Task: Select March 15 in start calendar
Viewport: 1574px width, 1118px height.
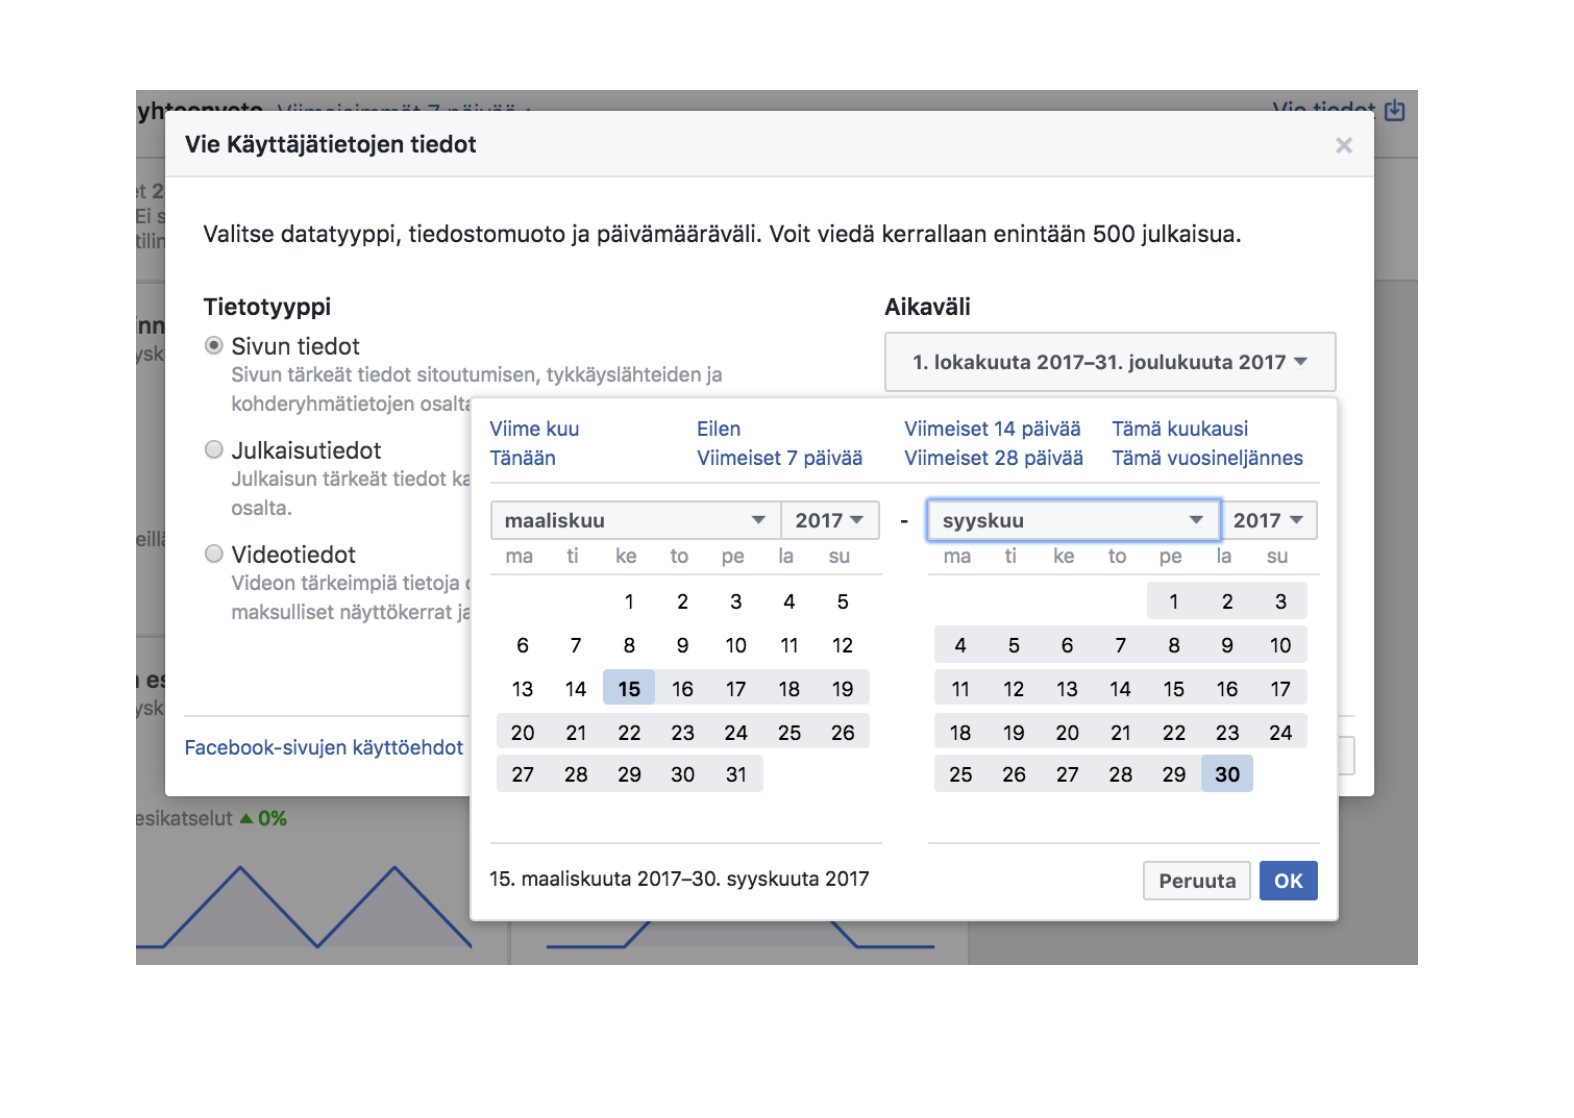Action: pos(629,689)
